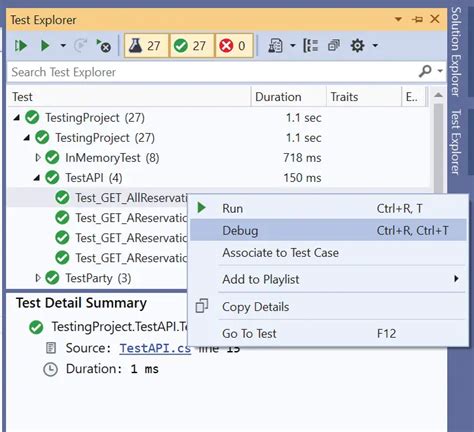474x432 pixels.
Task: Open Test Explorer settings gear
Action: 357,46
